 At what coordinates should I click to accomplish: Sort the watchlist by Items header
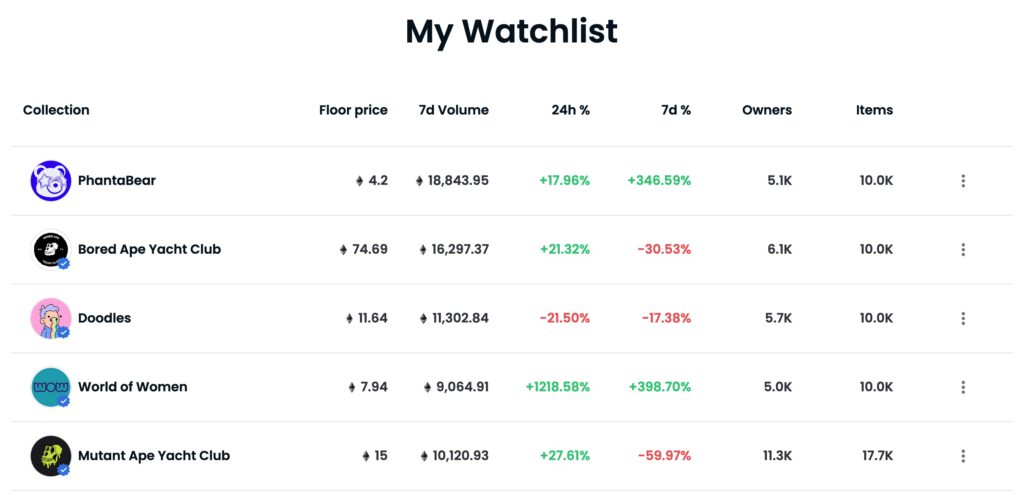click(x=874, y=110)
